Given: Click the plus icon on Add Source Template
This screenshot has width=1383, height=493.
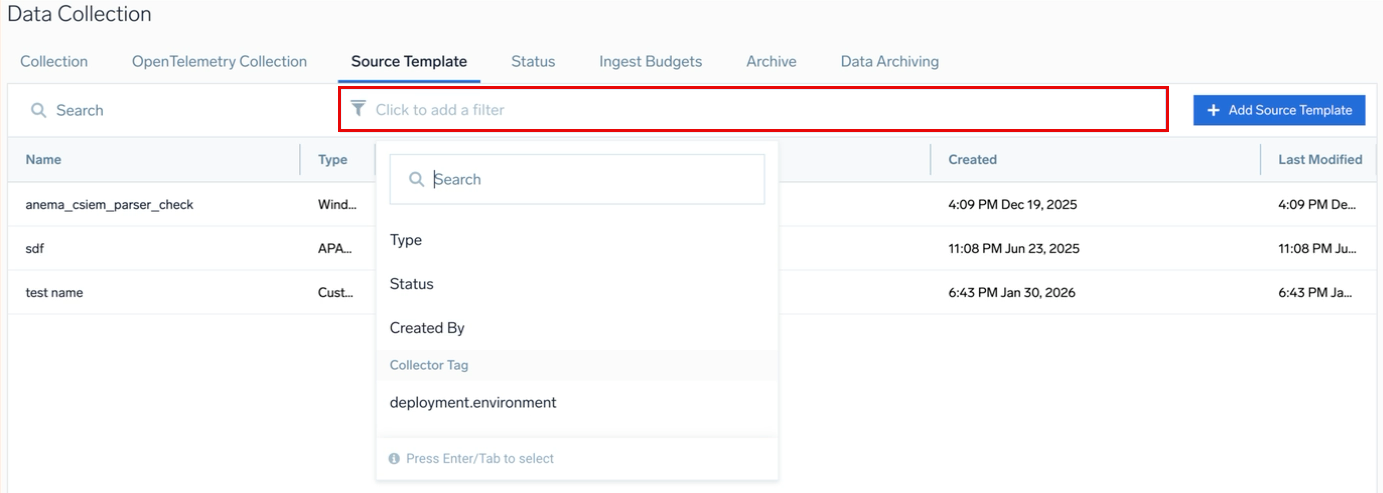Looking at the screenshot, I should point(1213,110).
